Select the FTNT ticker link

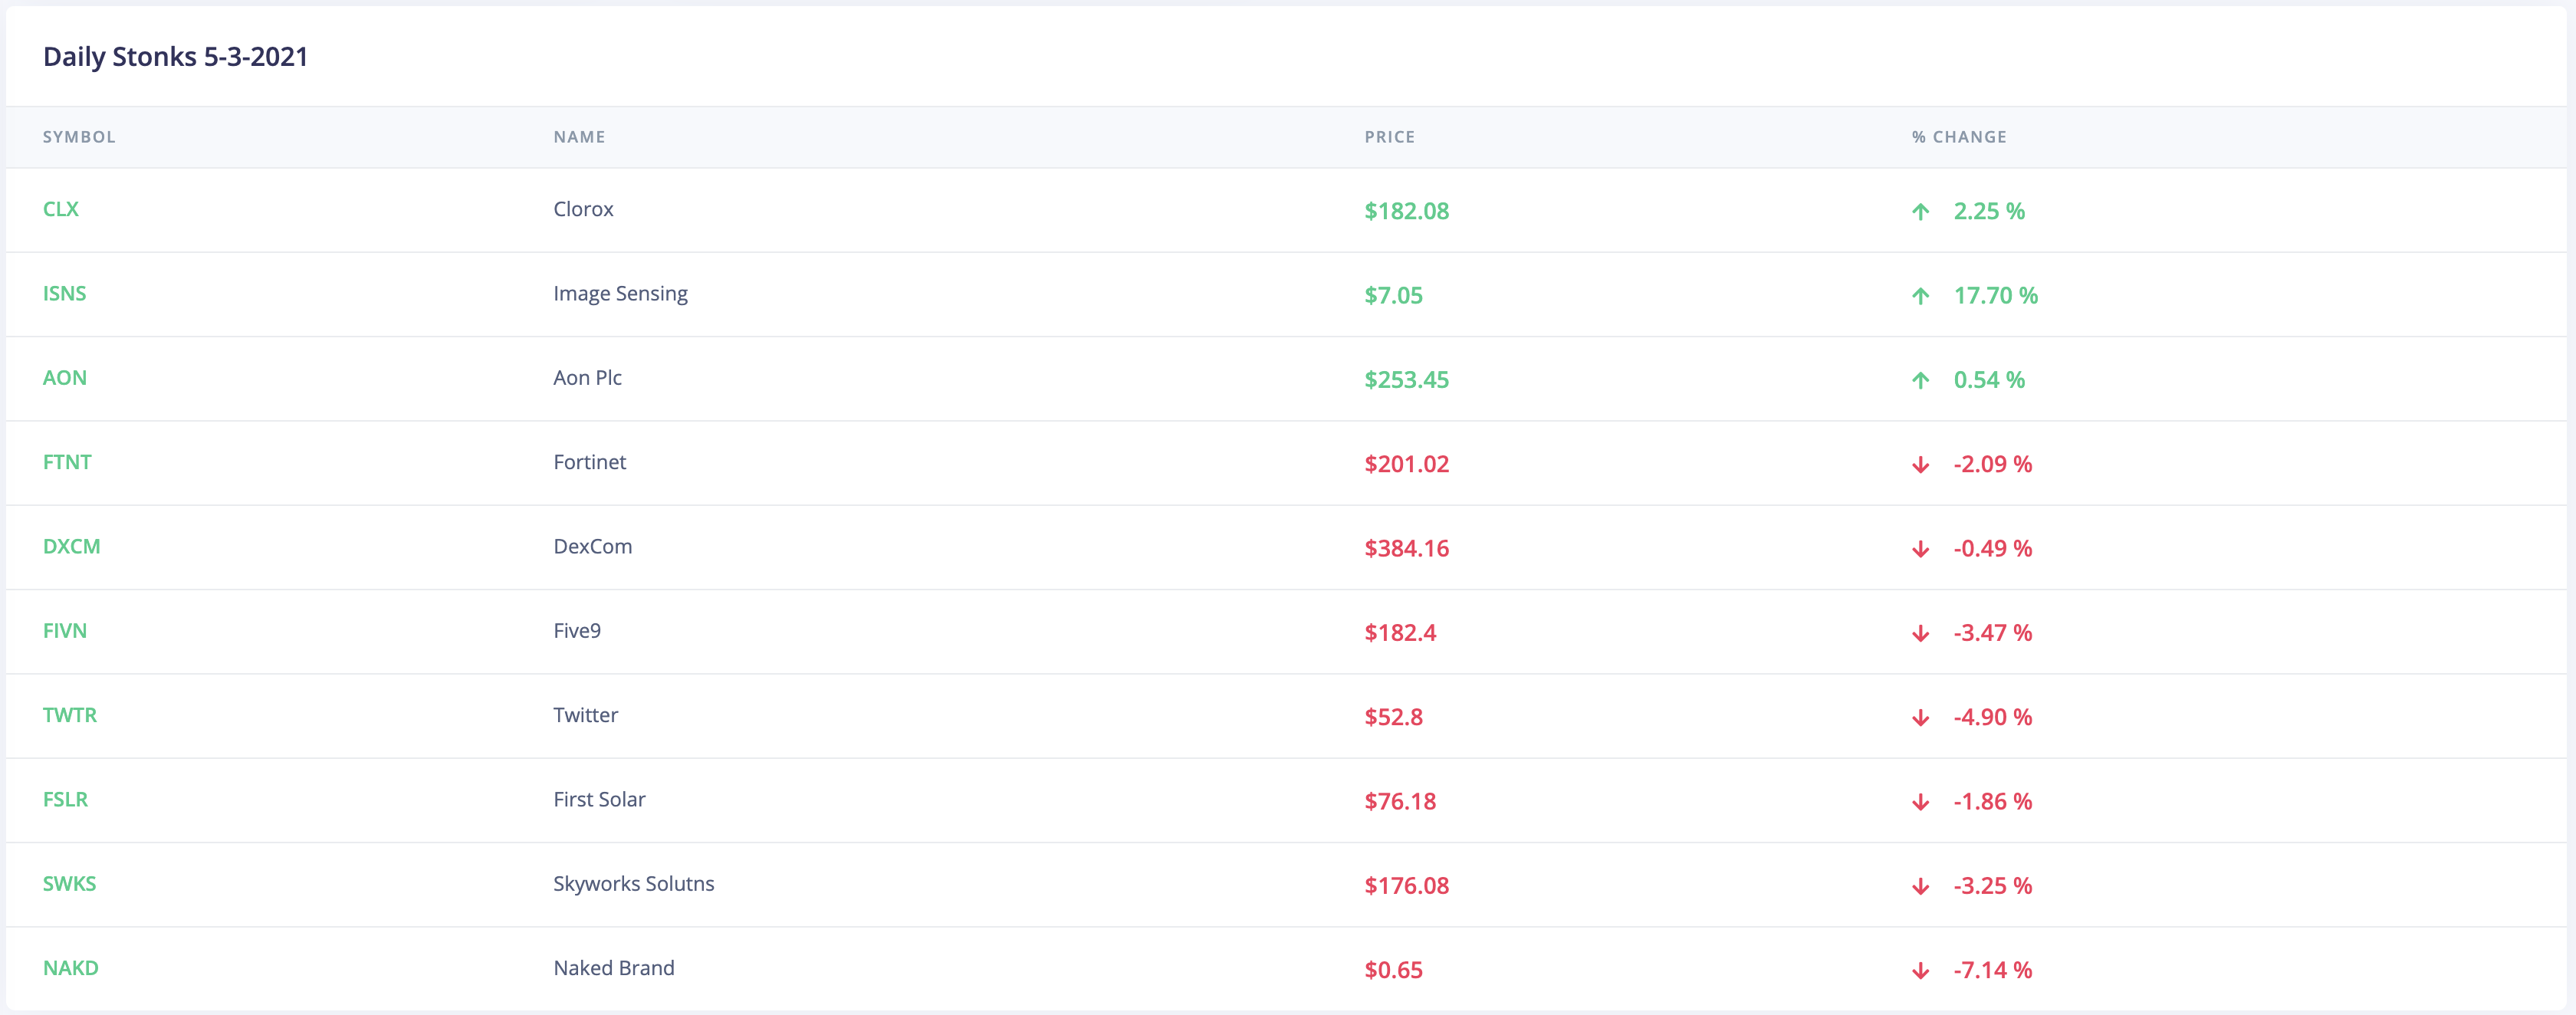coord(67,462)
